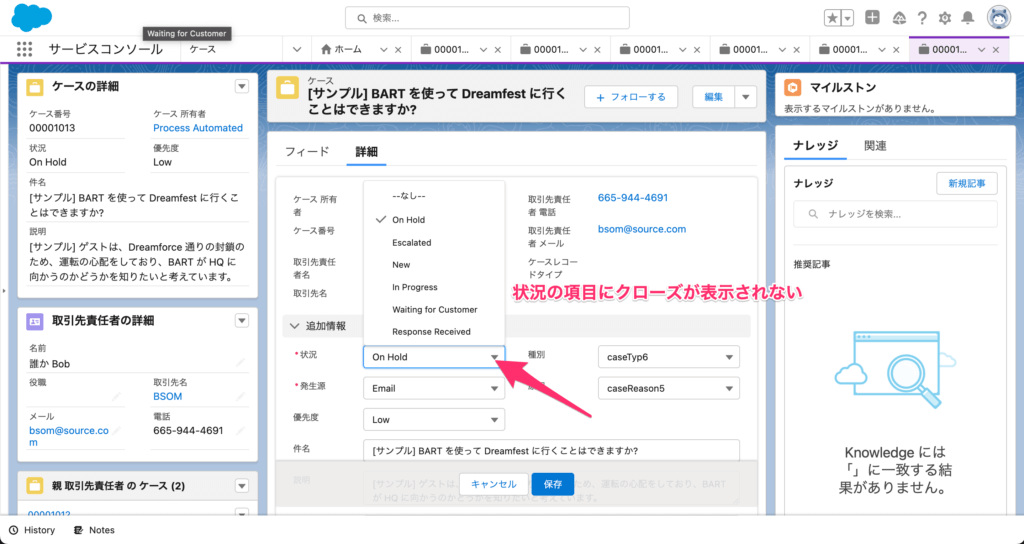Click the global search field

pos(487,18)
